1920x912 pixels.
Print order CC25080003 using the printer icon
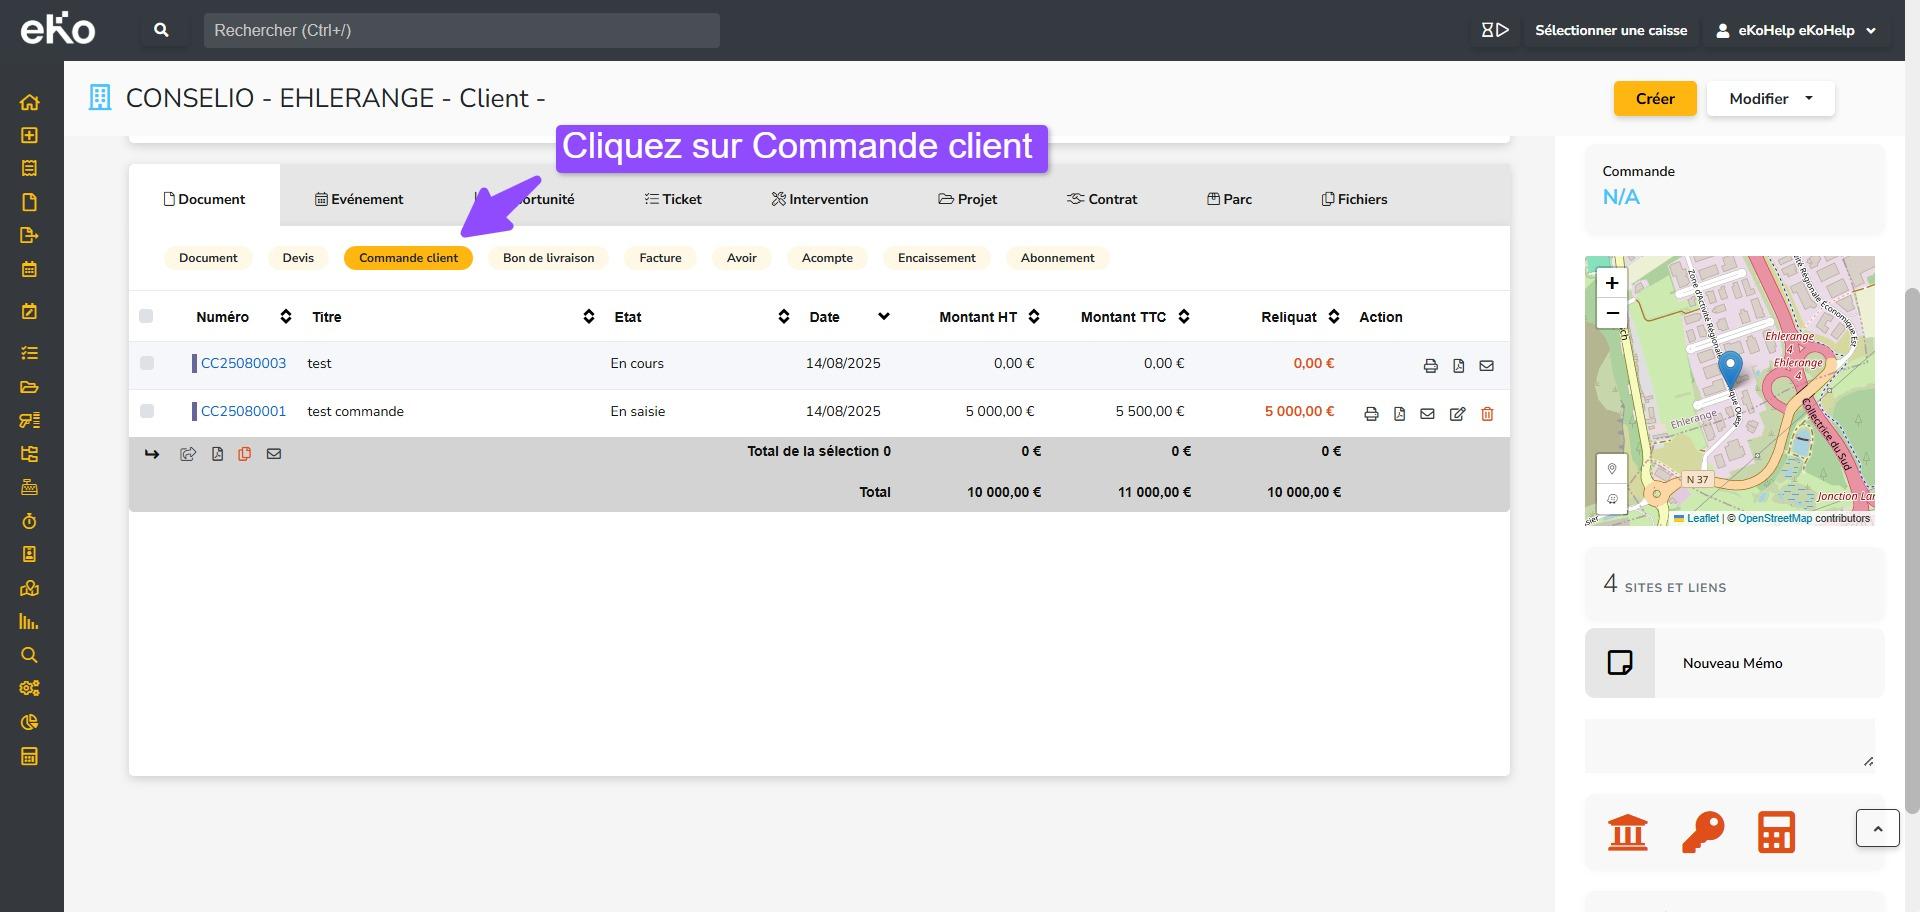click(1430, 366)
